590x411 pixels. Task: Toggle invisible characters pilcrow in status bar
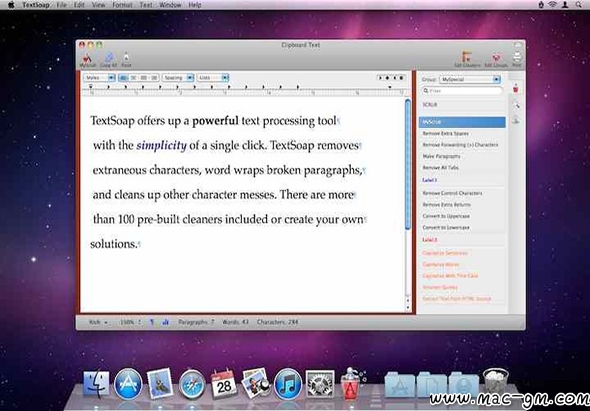(x=152, y=322)
